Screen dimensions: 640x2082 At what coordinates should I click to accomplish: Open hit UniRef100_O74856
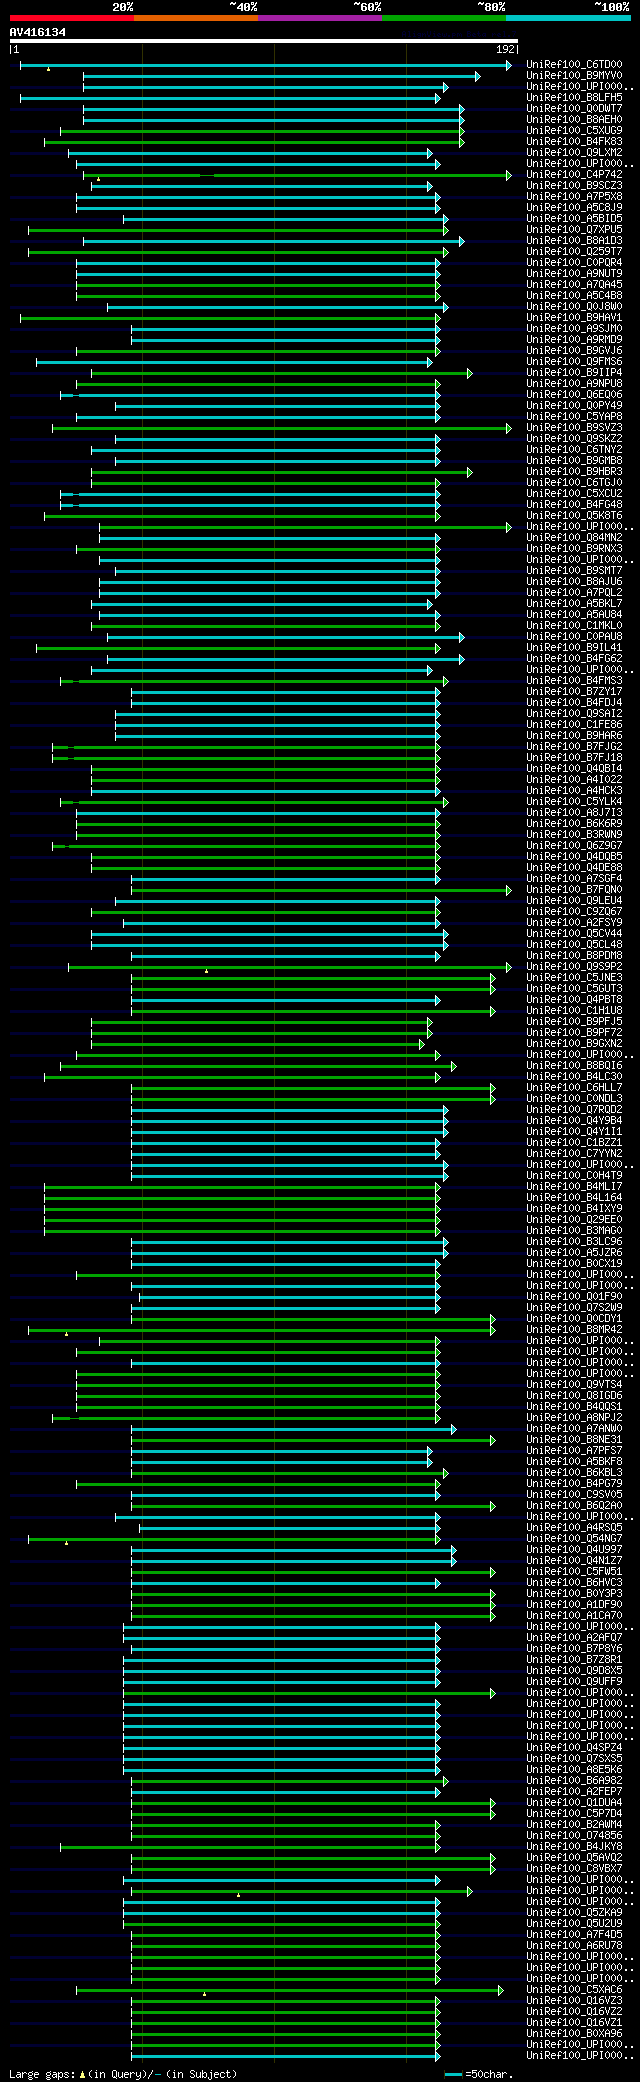coord(574,1836)
